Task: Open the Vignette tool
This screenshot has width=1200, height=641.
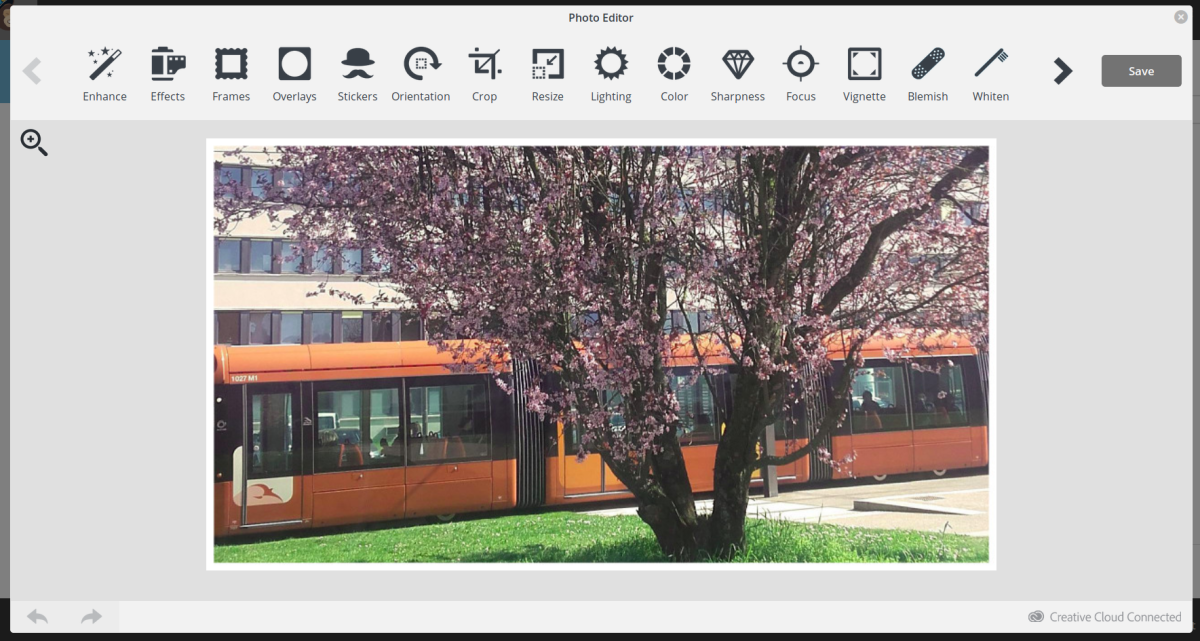Action: pos(864,74)
